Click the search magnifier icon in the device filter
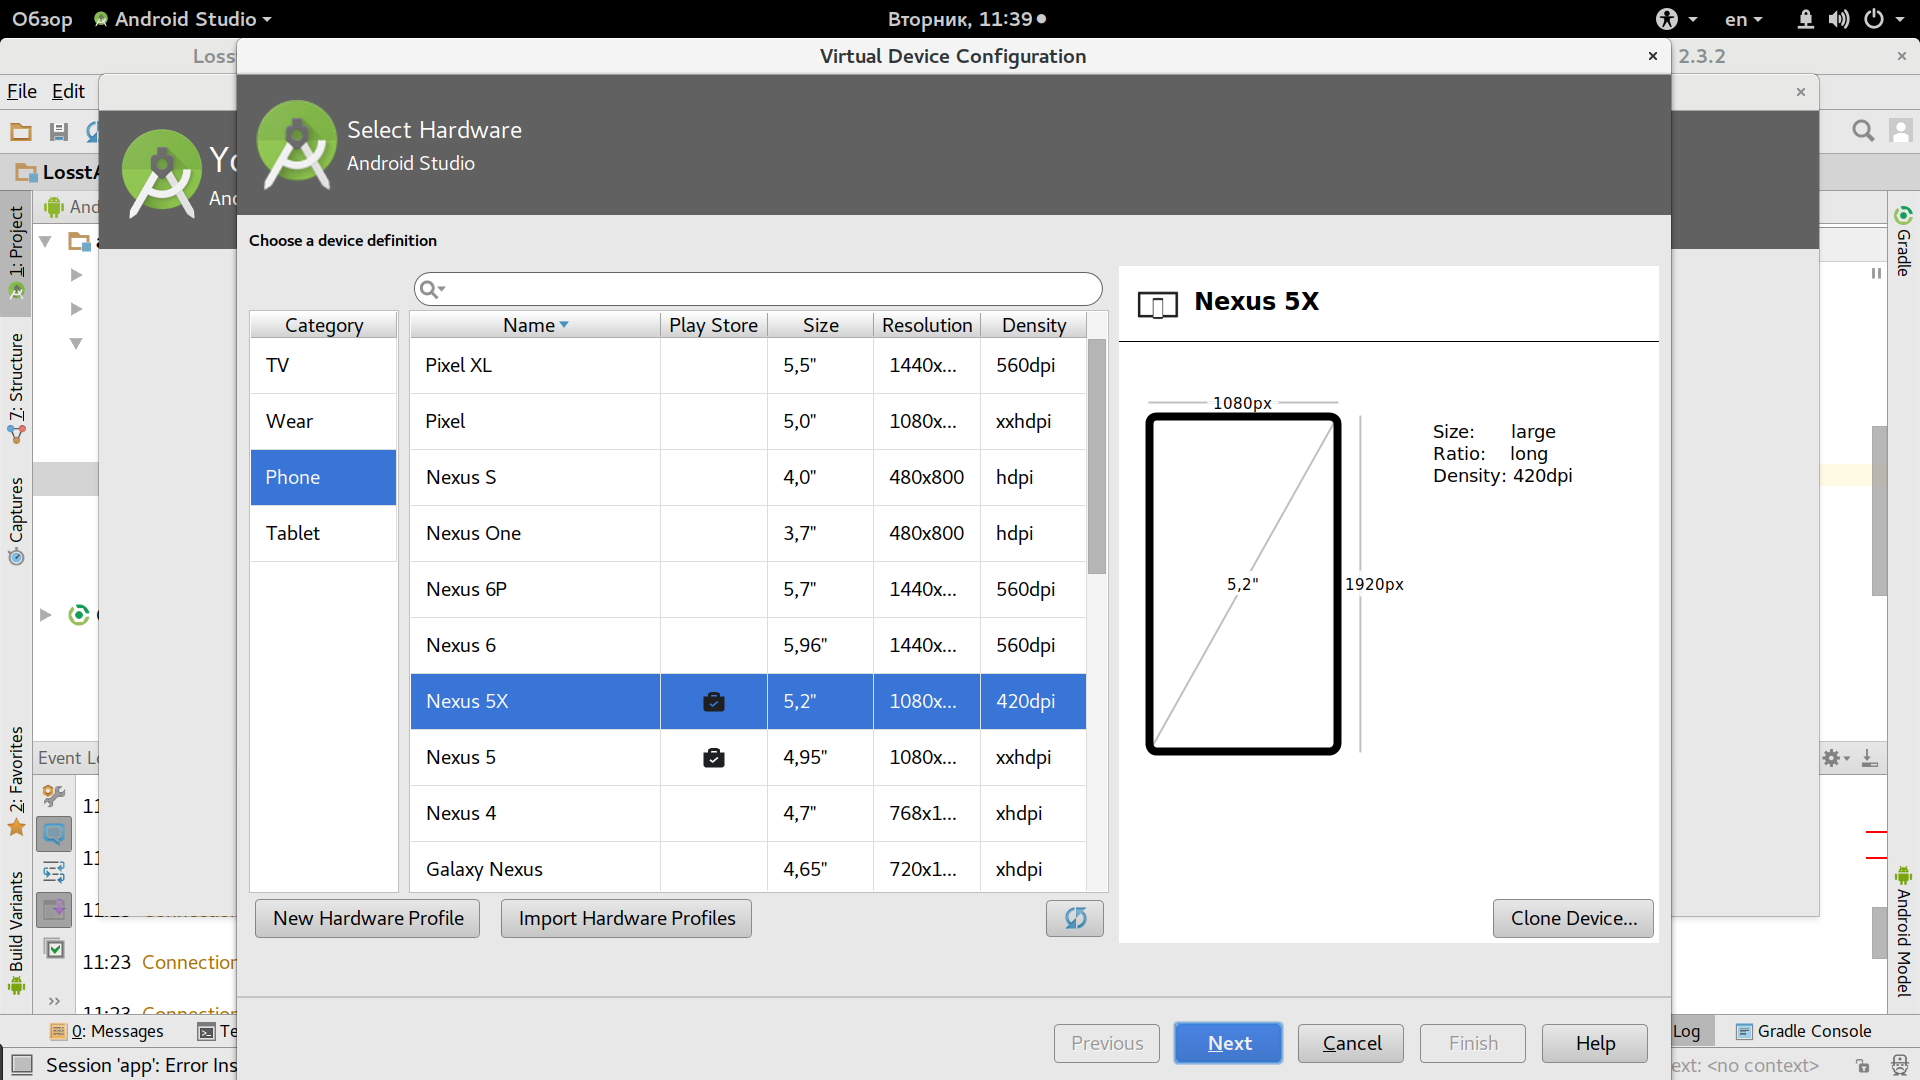 click(430, 289)
